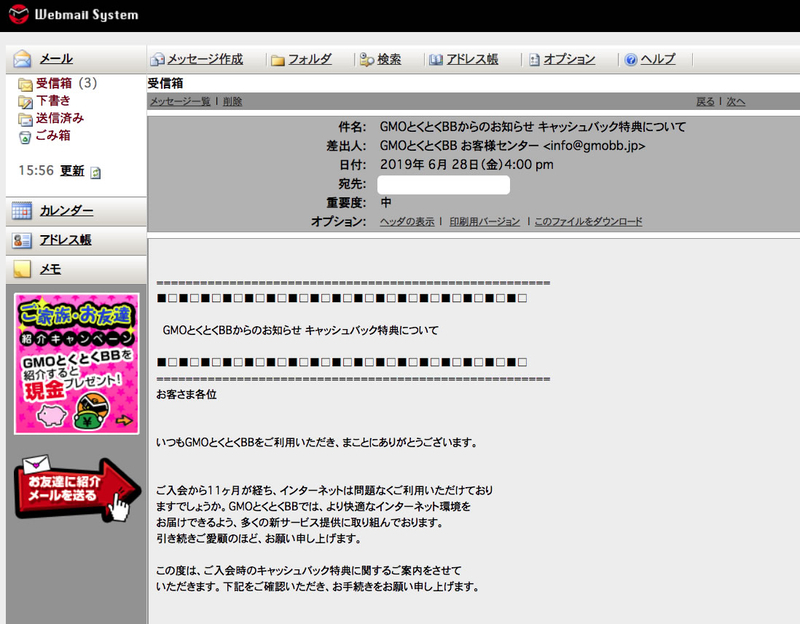Select the 下書き folder
The image size is (800, 624).
(53, 101)
